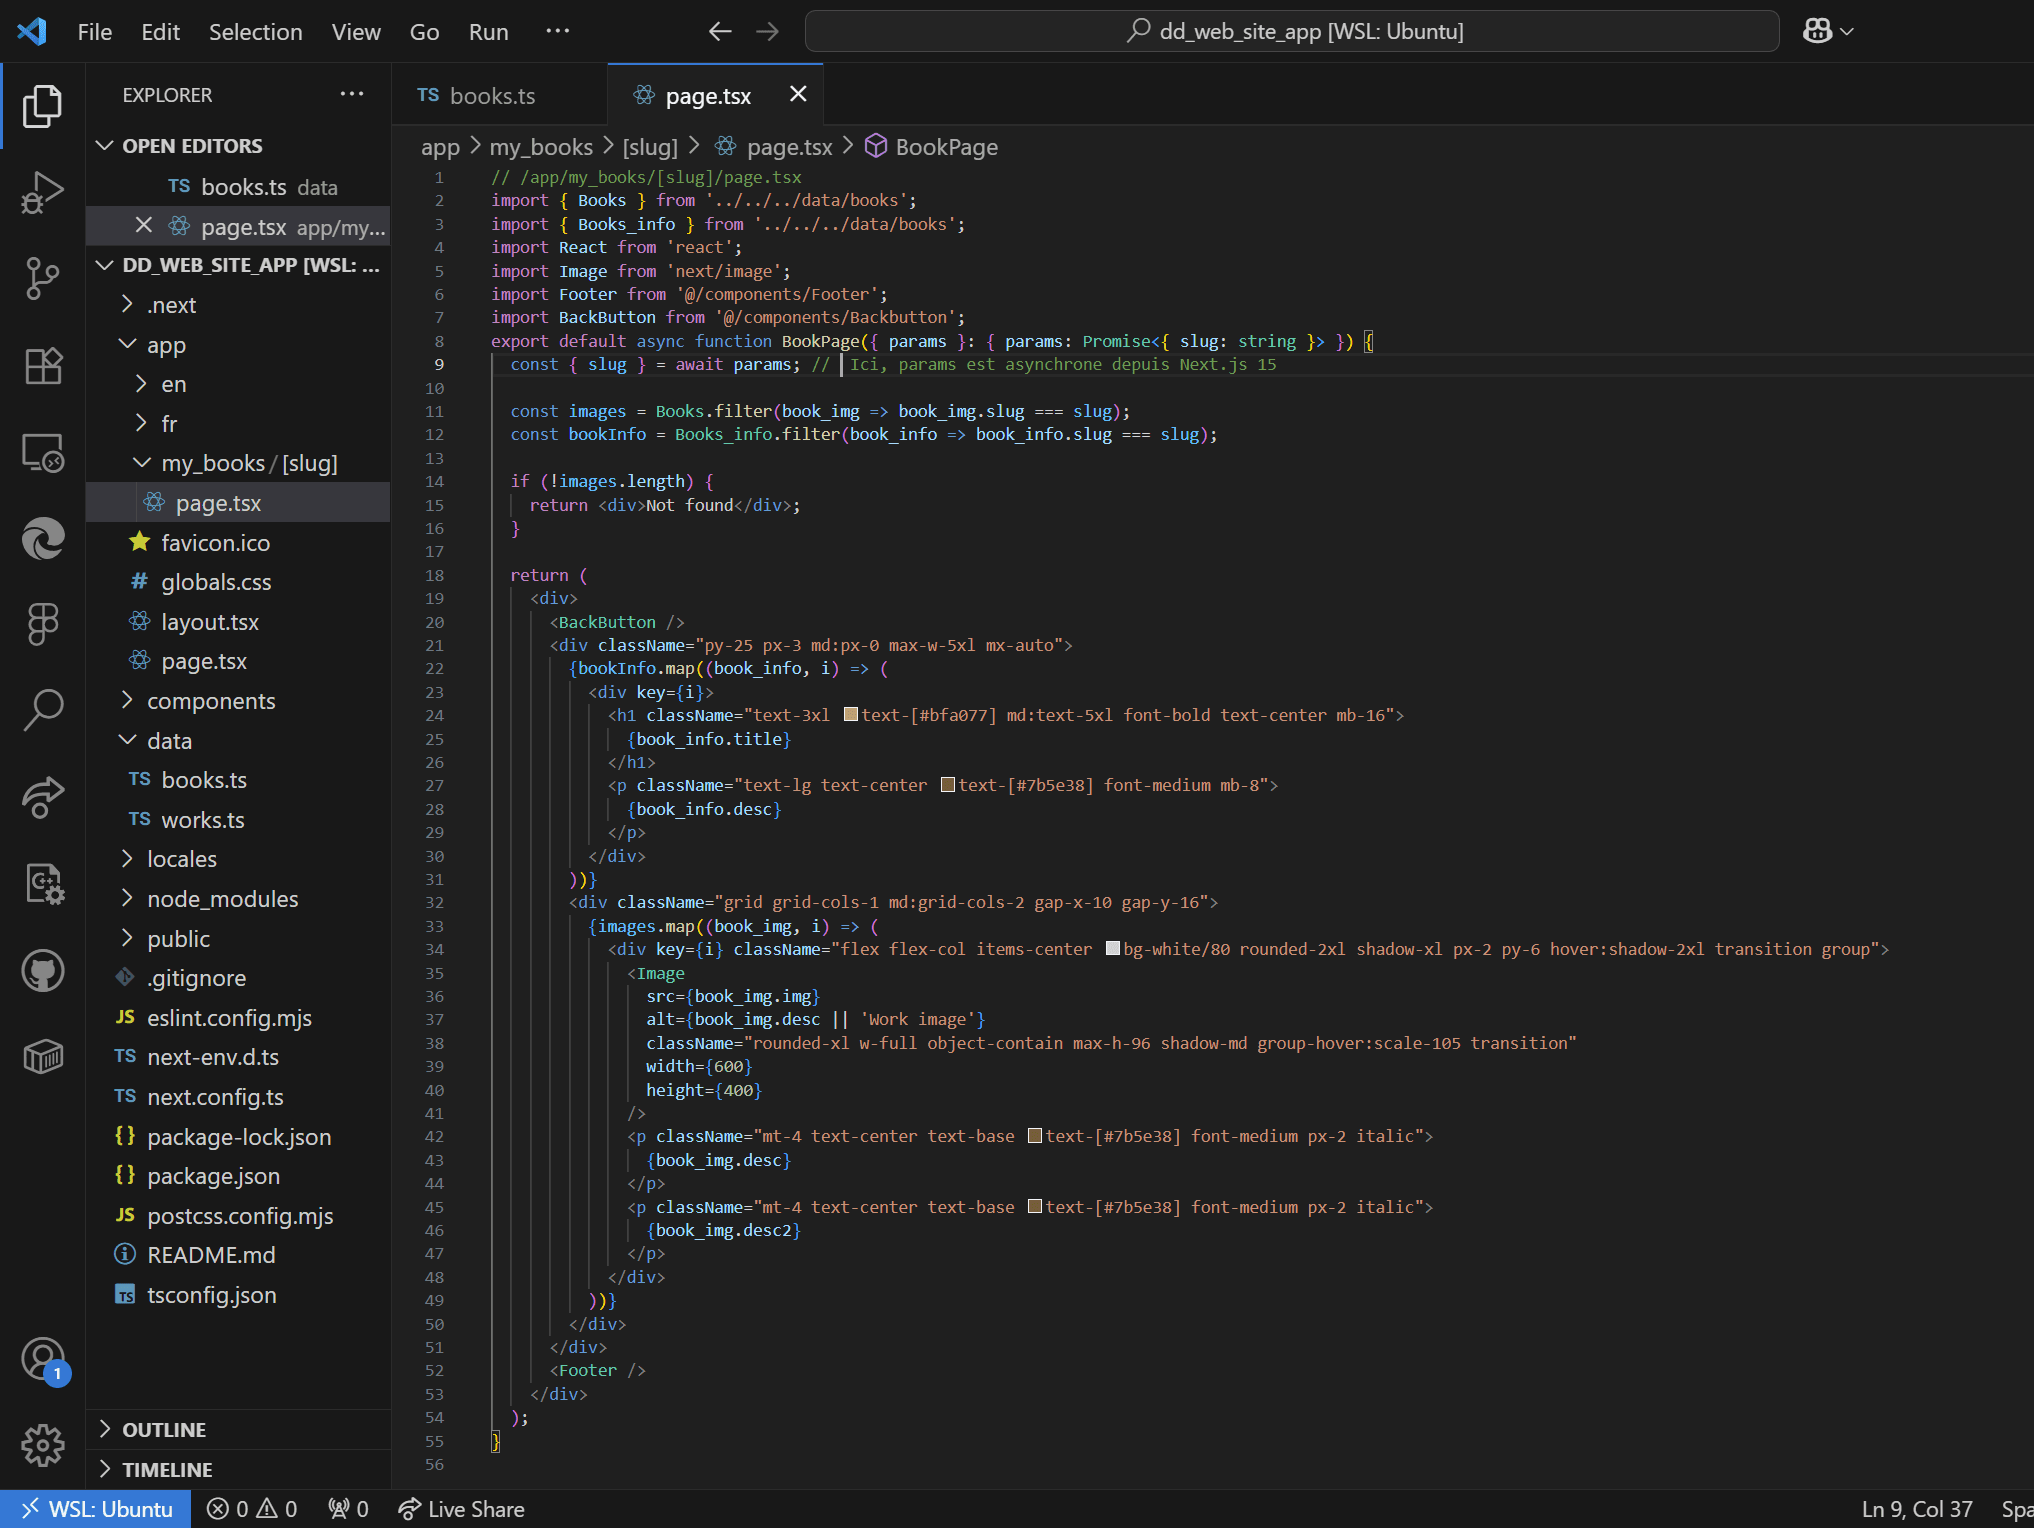The image size is (2034, 1528).
Task: Start a Live Share session from status bar
Action: (x=460, y=1508)
